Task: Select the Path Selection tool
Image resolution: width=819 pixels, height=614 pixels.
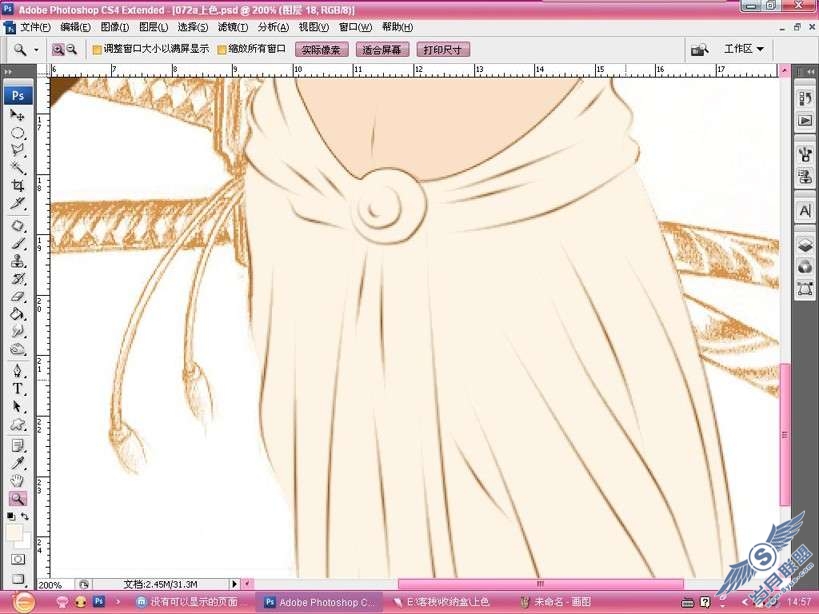Action: [17, 407]
